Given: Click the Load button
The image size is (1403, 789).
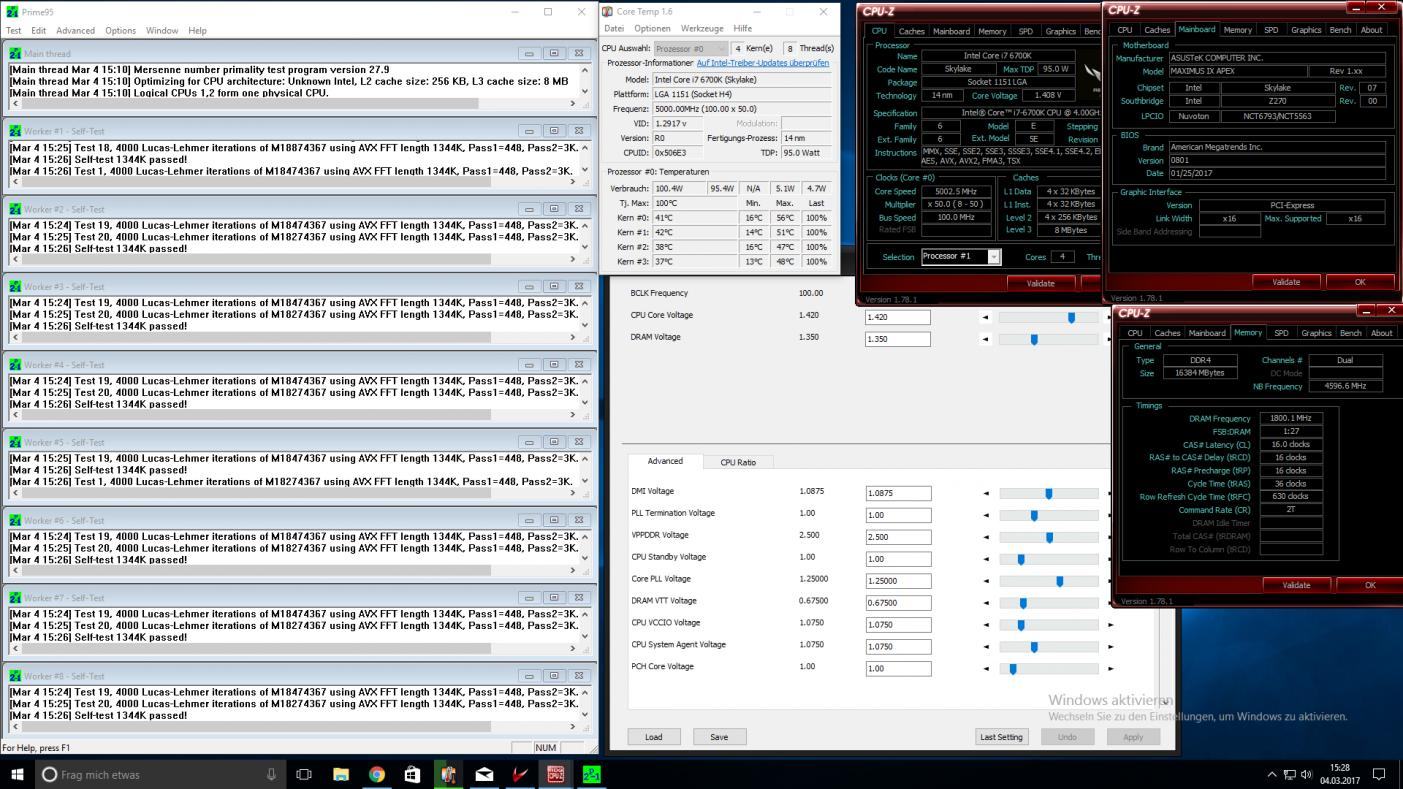Looking at the screenshot, I should (653, 737).
